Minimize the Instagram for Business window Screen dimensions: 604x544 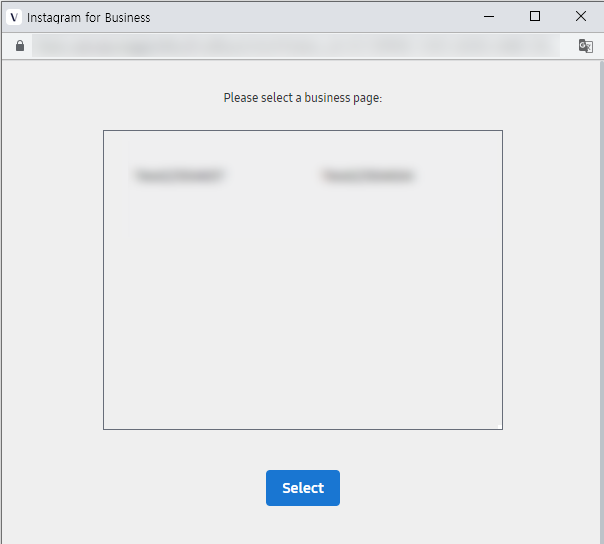tap(489, 17)
